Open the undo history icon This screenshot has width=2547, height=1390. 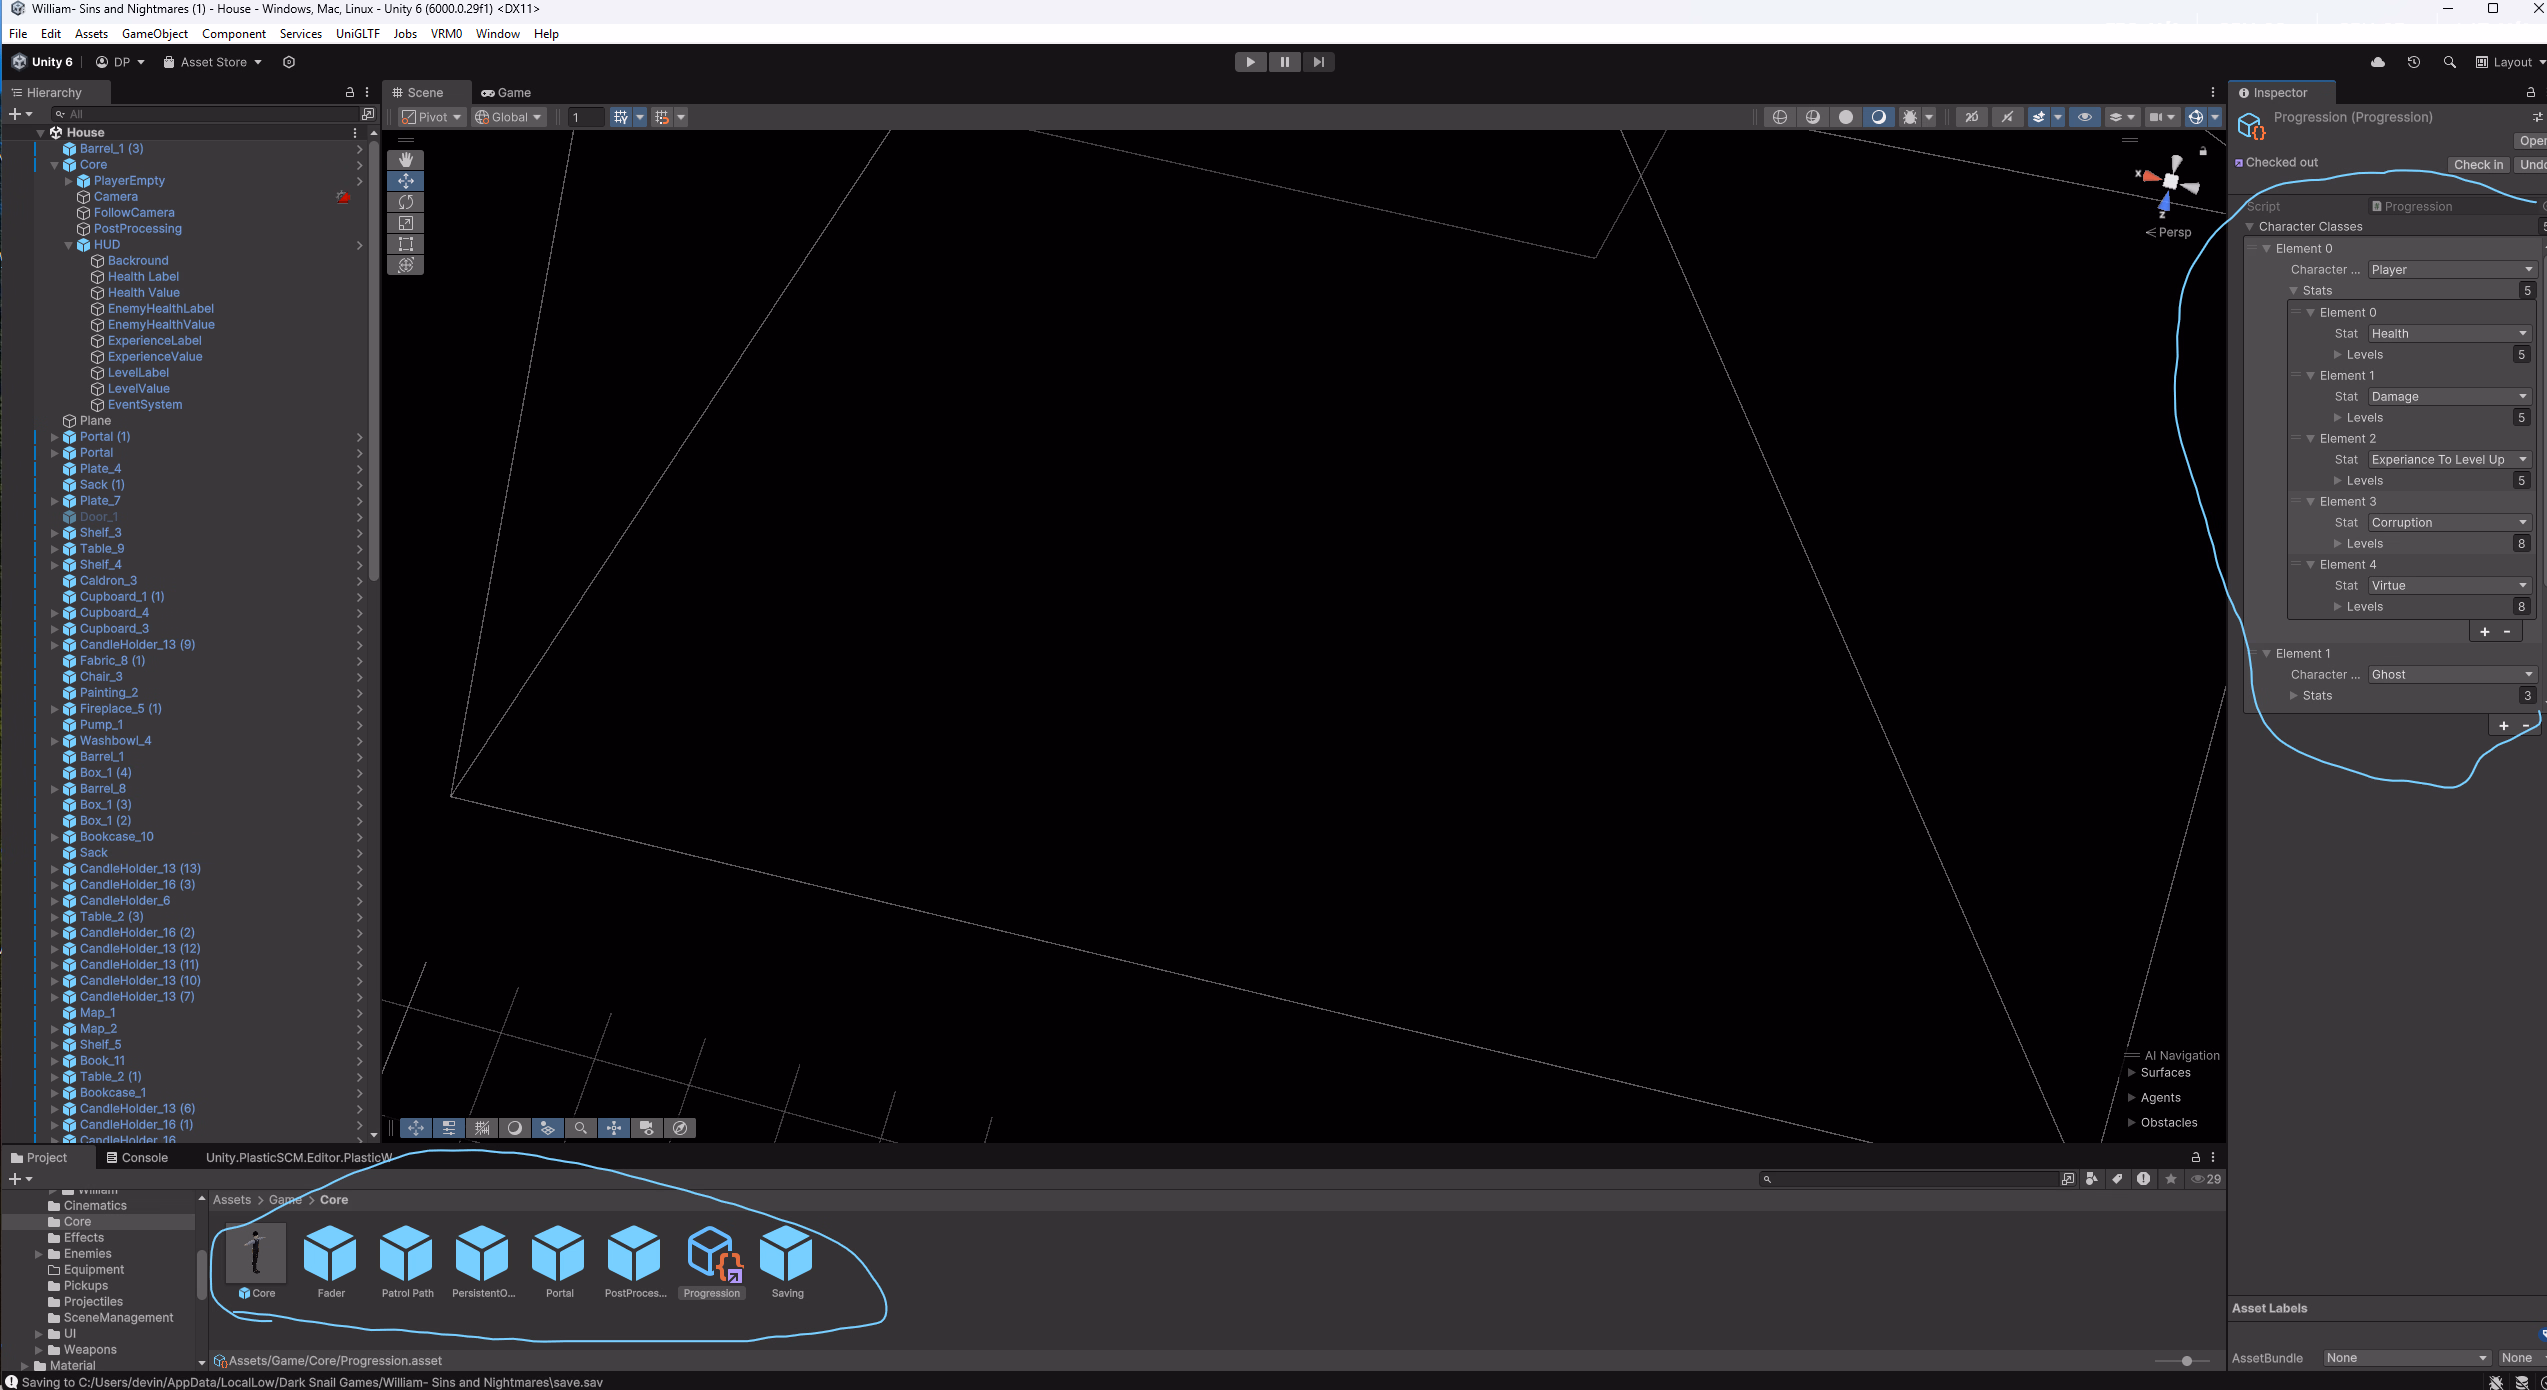point(2413,62)
